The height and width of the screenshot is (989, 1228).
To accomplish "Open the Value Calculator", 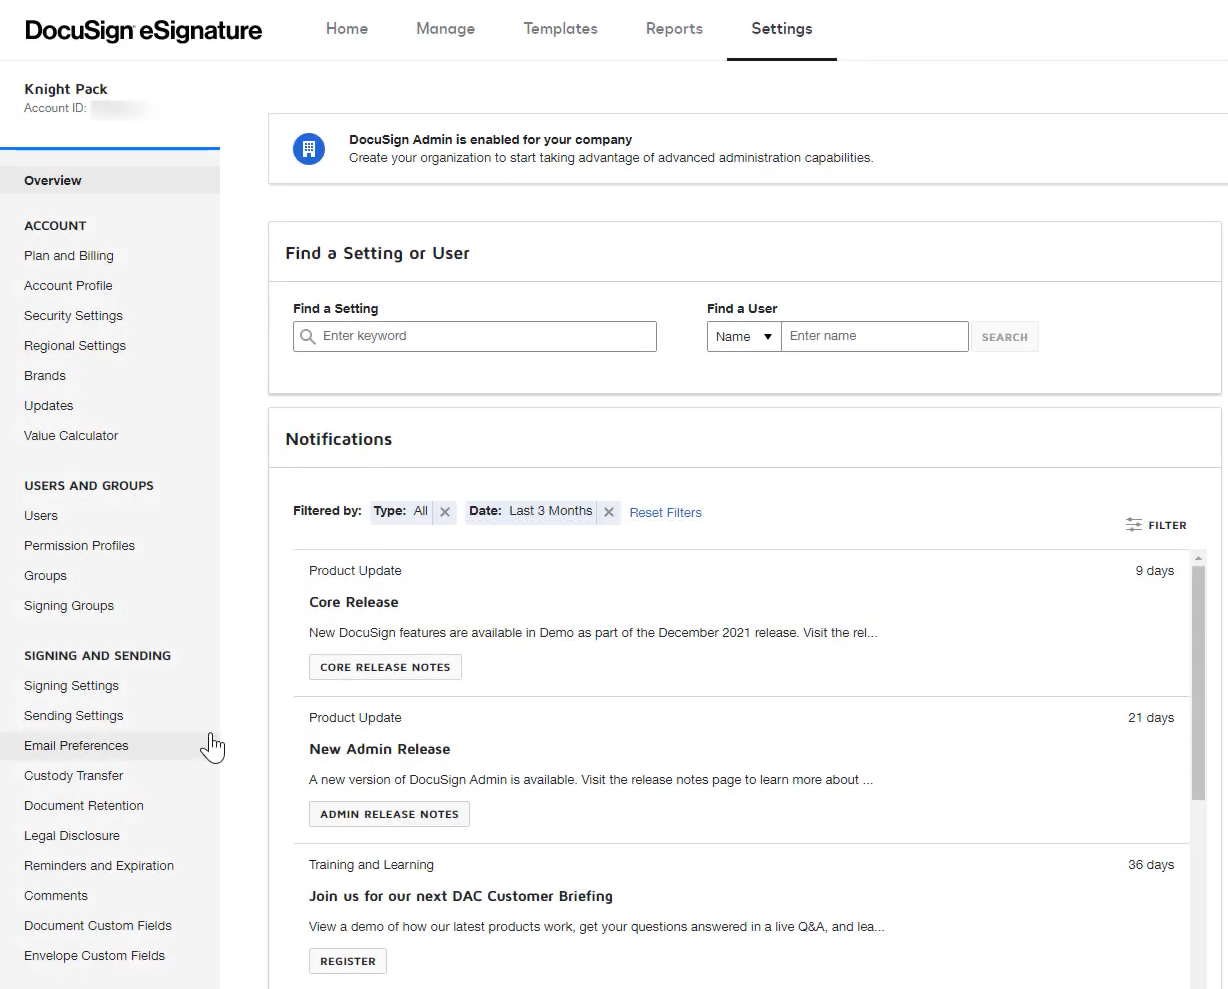I will 71,436.
